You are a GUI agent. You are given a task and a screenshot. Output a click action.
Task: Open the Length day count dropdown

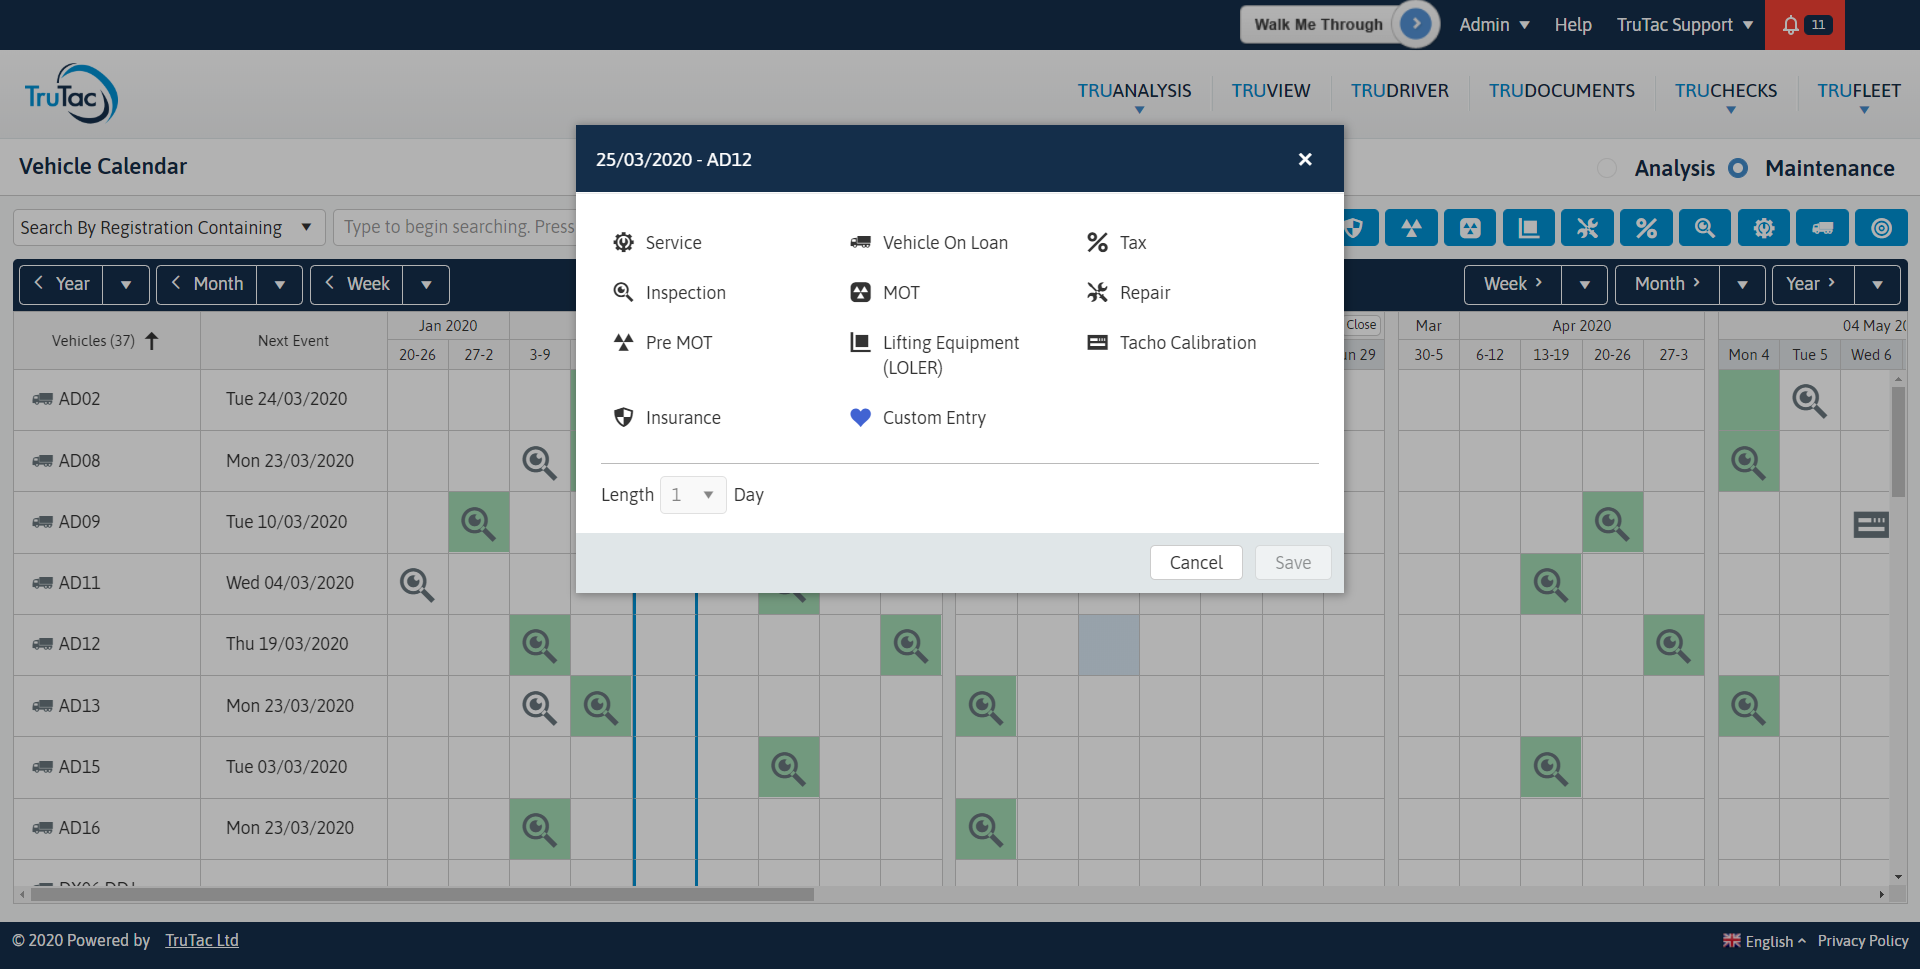pyautogui.click(x=693, y=495)
